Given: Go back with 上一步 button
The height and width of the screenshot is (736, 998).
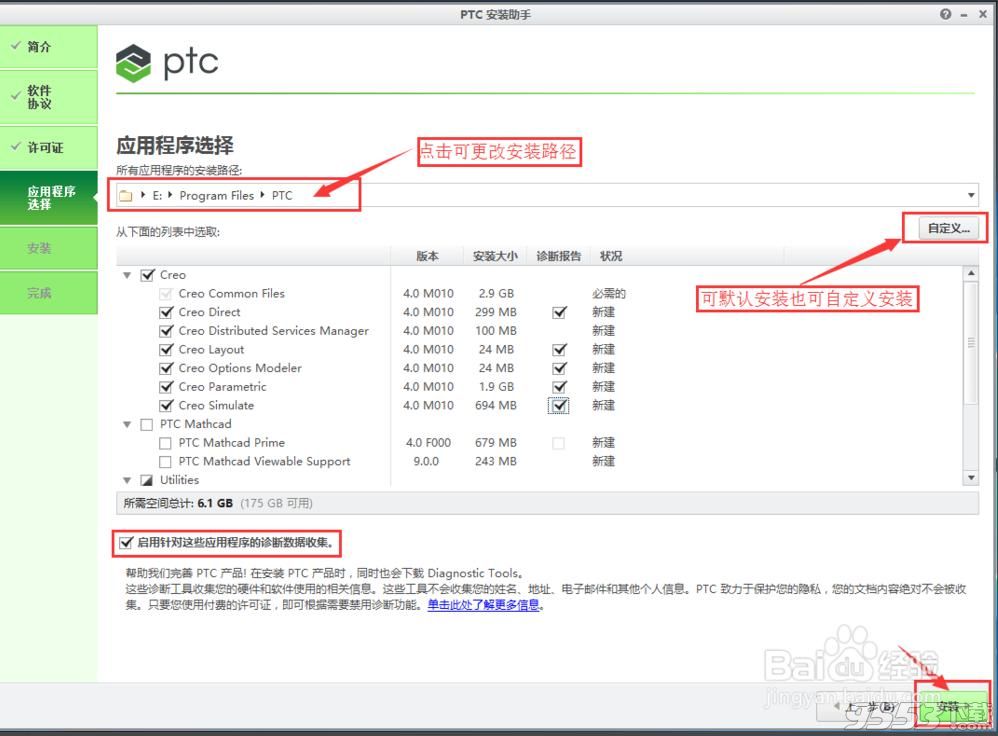Looking at the screenshot, I should pyautogui.click(x=866, y=707).
